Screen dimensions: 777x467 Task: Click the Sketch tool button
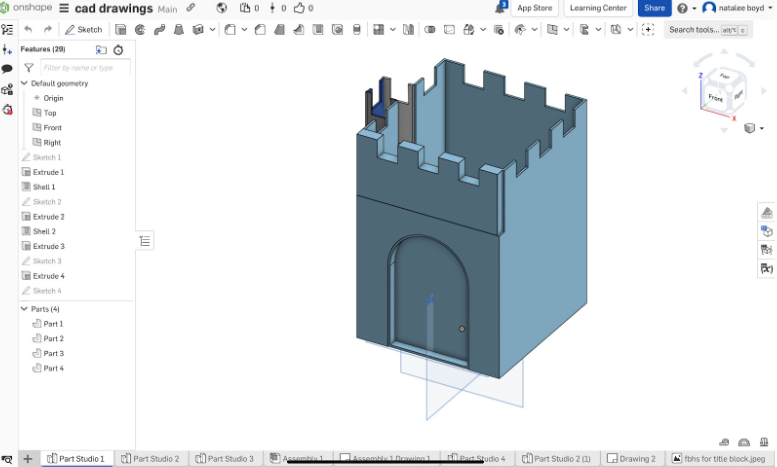click(x=84, y=30)
